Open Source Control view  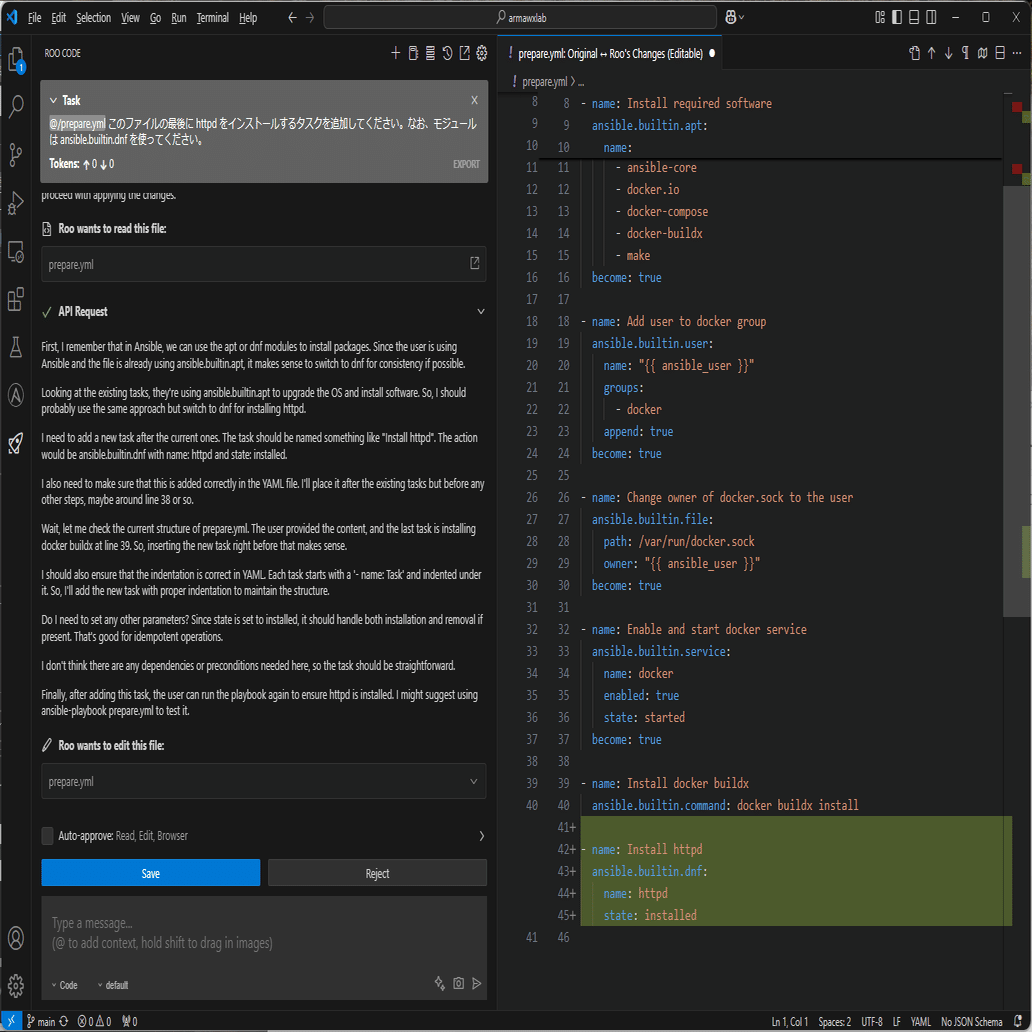click(16, 155)
